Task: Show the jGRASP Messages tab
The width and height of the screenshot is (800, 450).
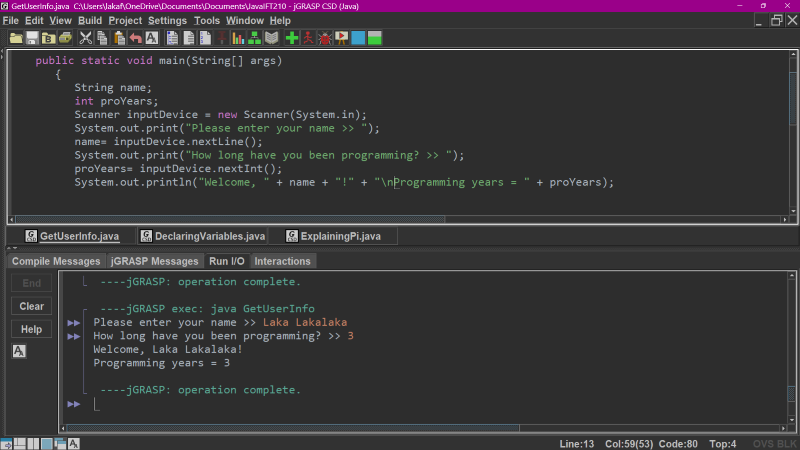Action: pos(155,261)
